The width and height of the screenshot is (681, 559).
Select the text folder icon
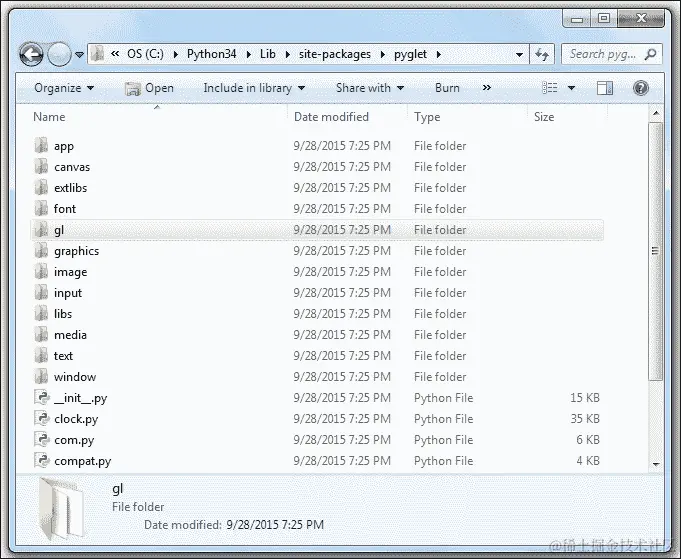41,355
